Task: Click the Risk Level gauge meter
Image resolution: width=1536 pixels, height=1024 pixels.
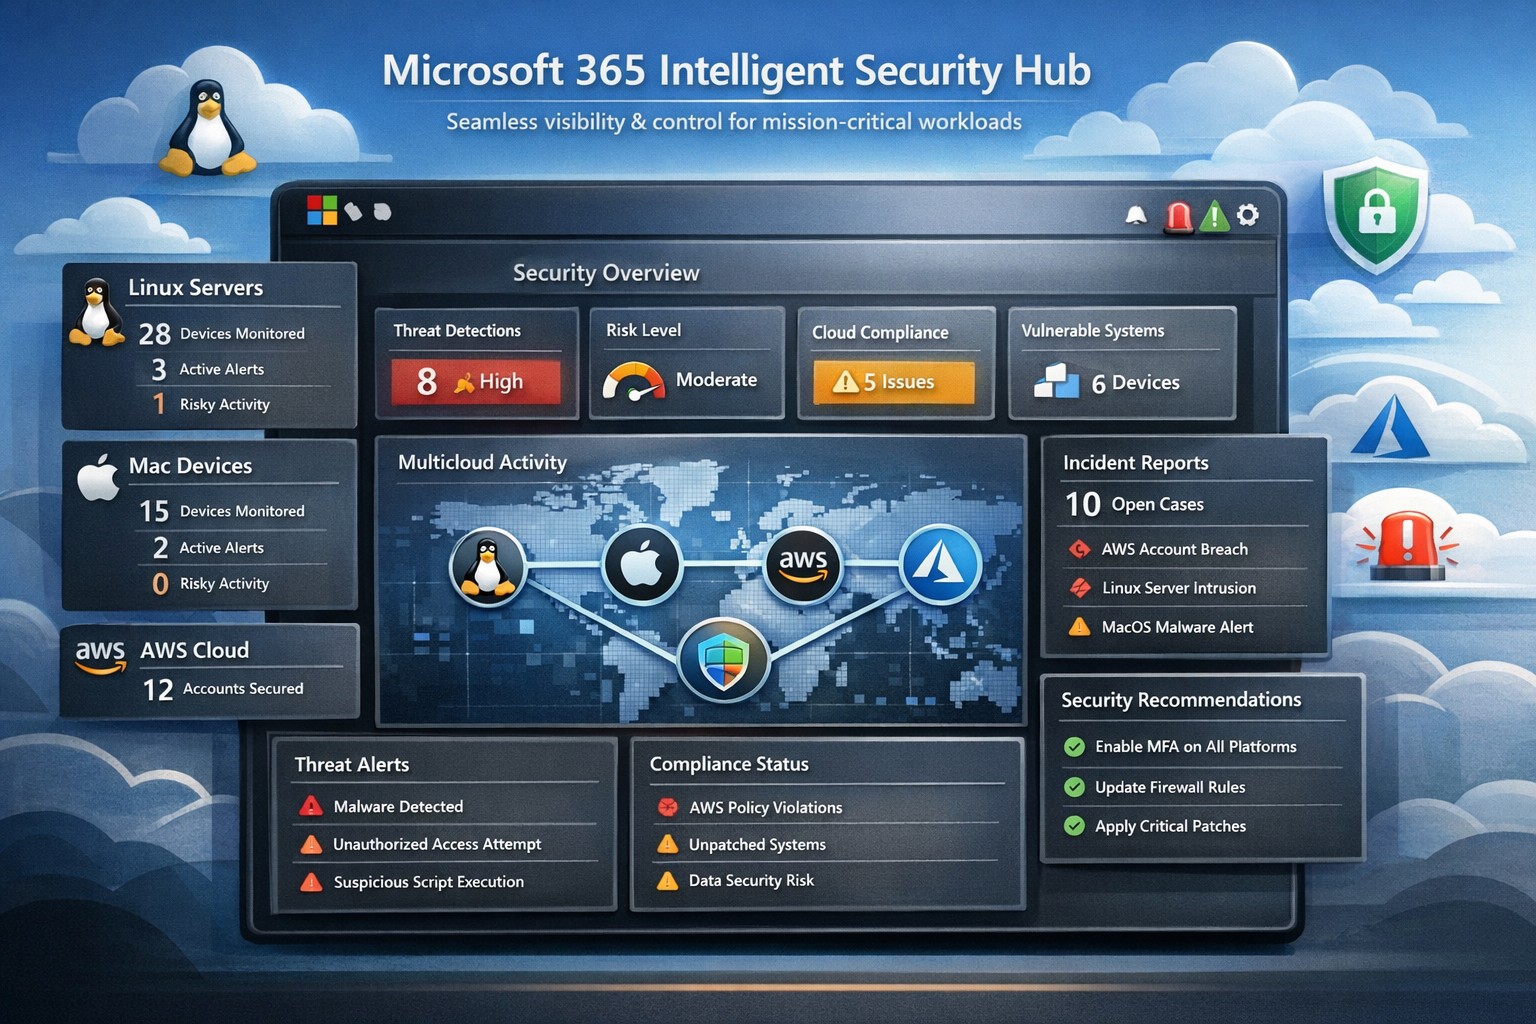Action: pos(633,383)
